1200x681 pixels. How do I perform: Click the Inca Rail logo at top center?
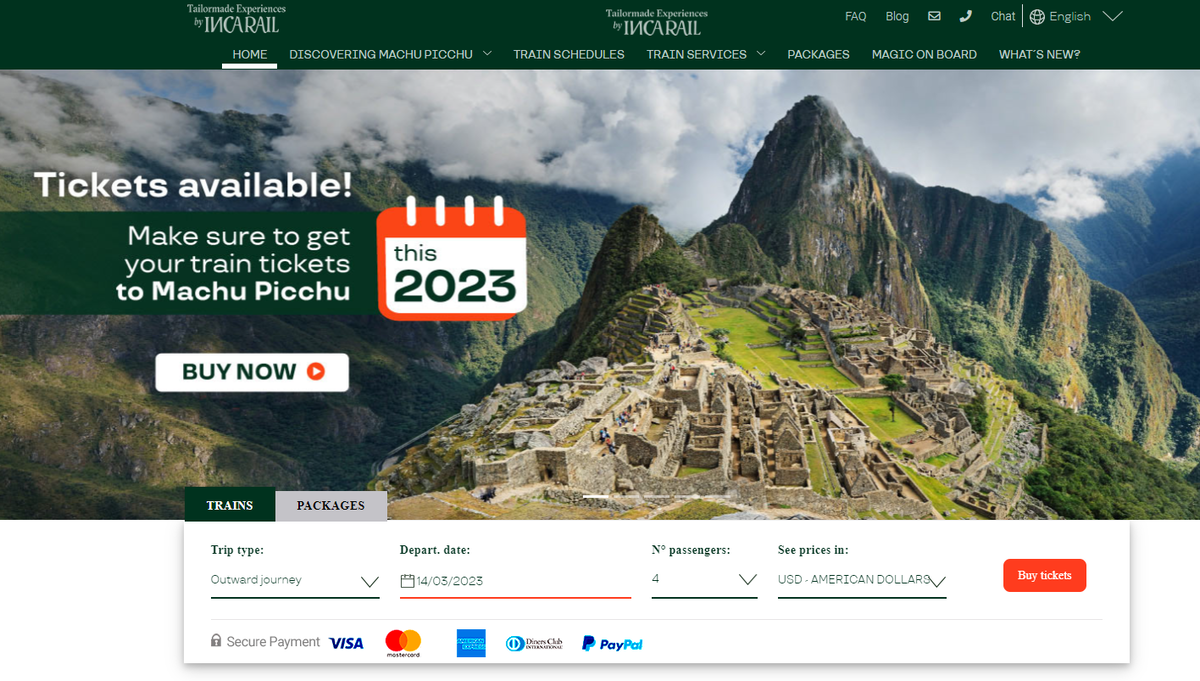(656, 22)
